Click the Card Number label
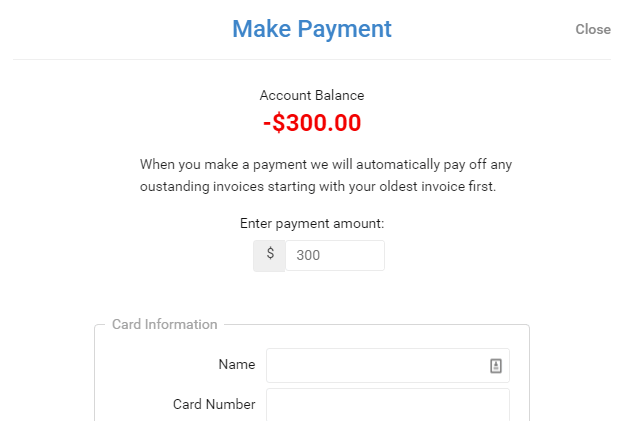Screen dimensions: 633x421 pos(214,404)
